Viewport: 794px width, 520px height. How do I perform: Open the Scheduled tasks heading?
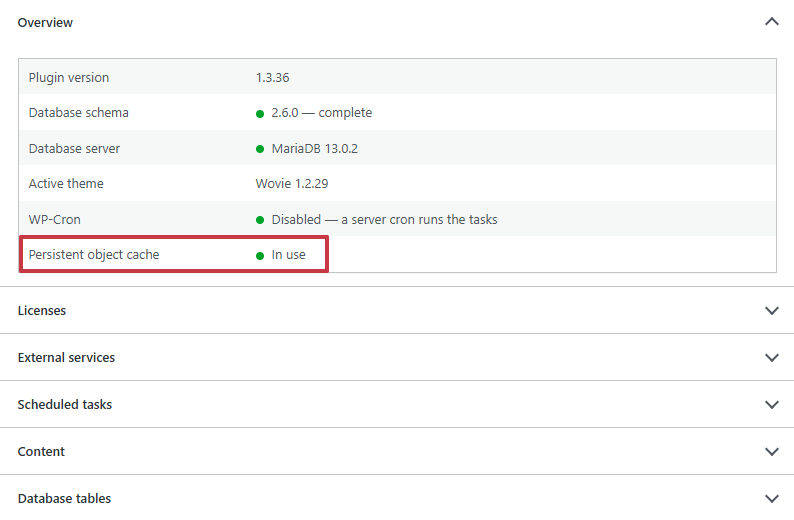(65, 405)
